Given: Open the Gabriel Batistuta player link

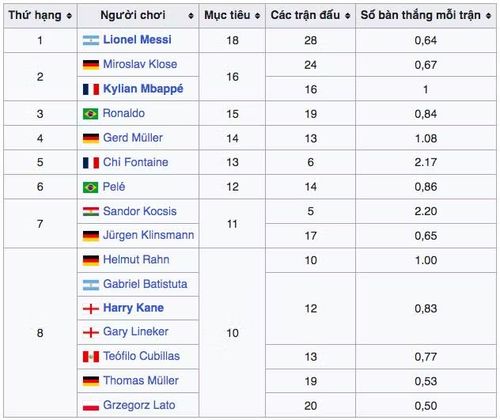Looking at the screenshot, I should point(145,284).
